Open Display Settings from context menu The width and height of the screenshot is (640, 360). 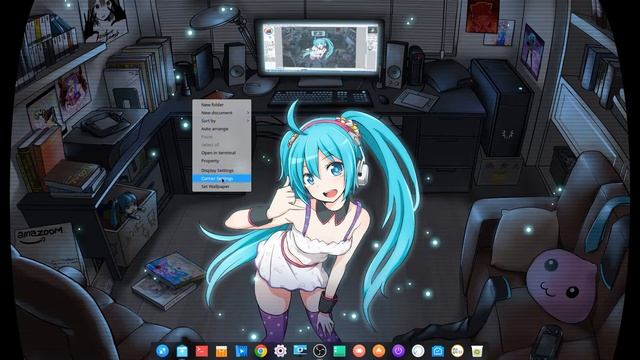pyautogui.click(x=222, y=170)
